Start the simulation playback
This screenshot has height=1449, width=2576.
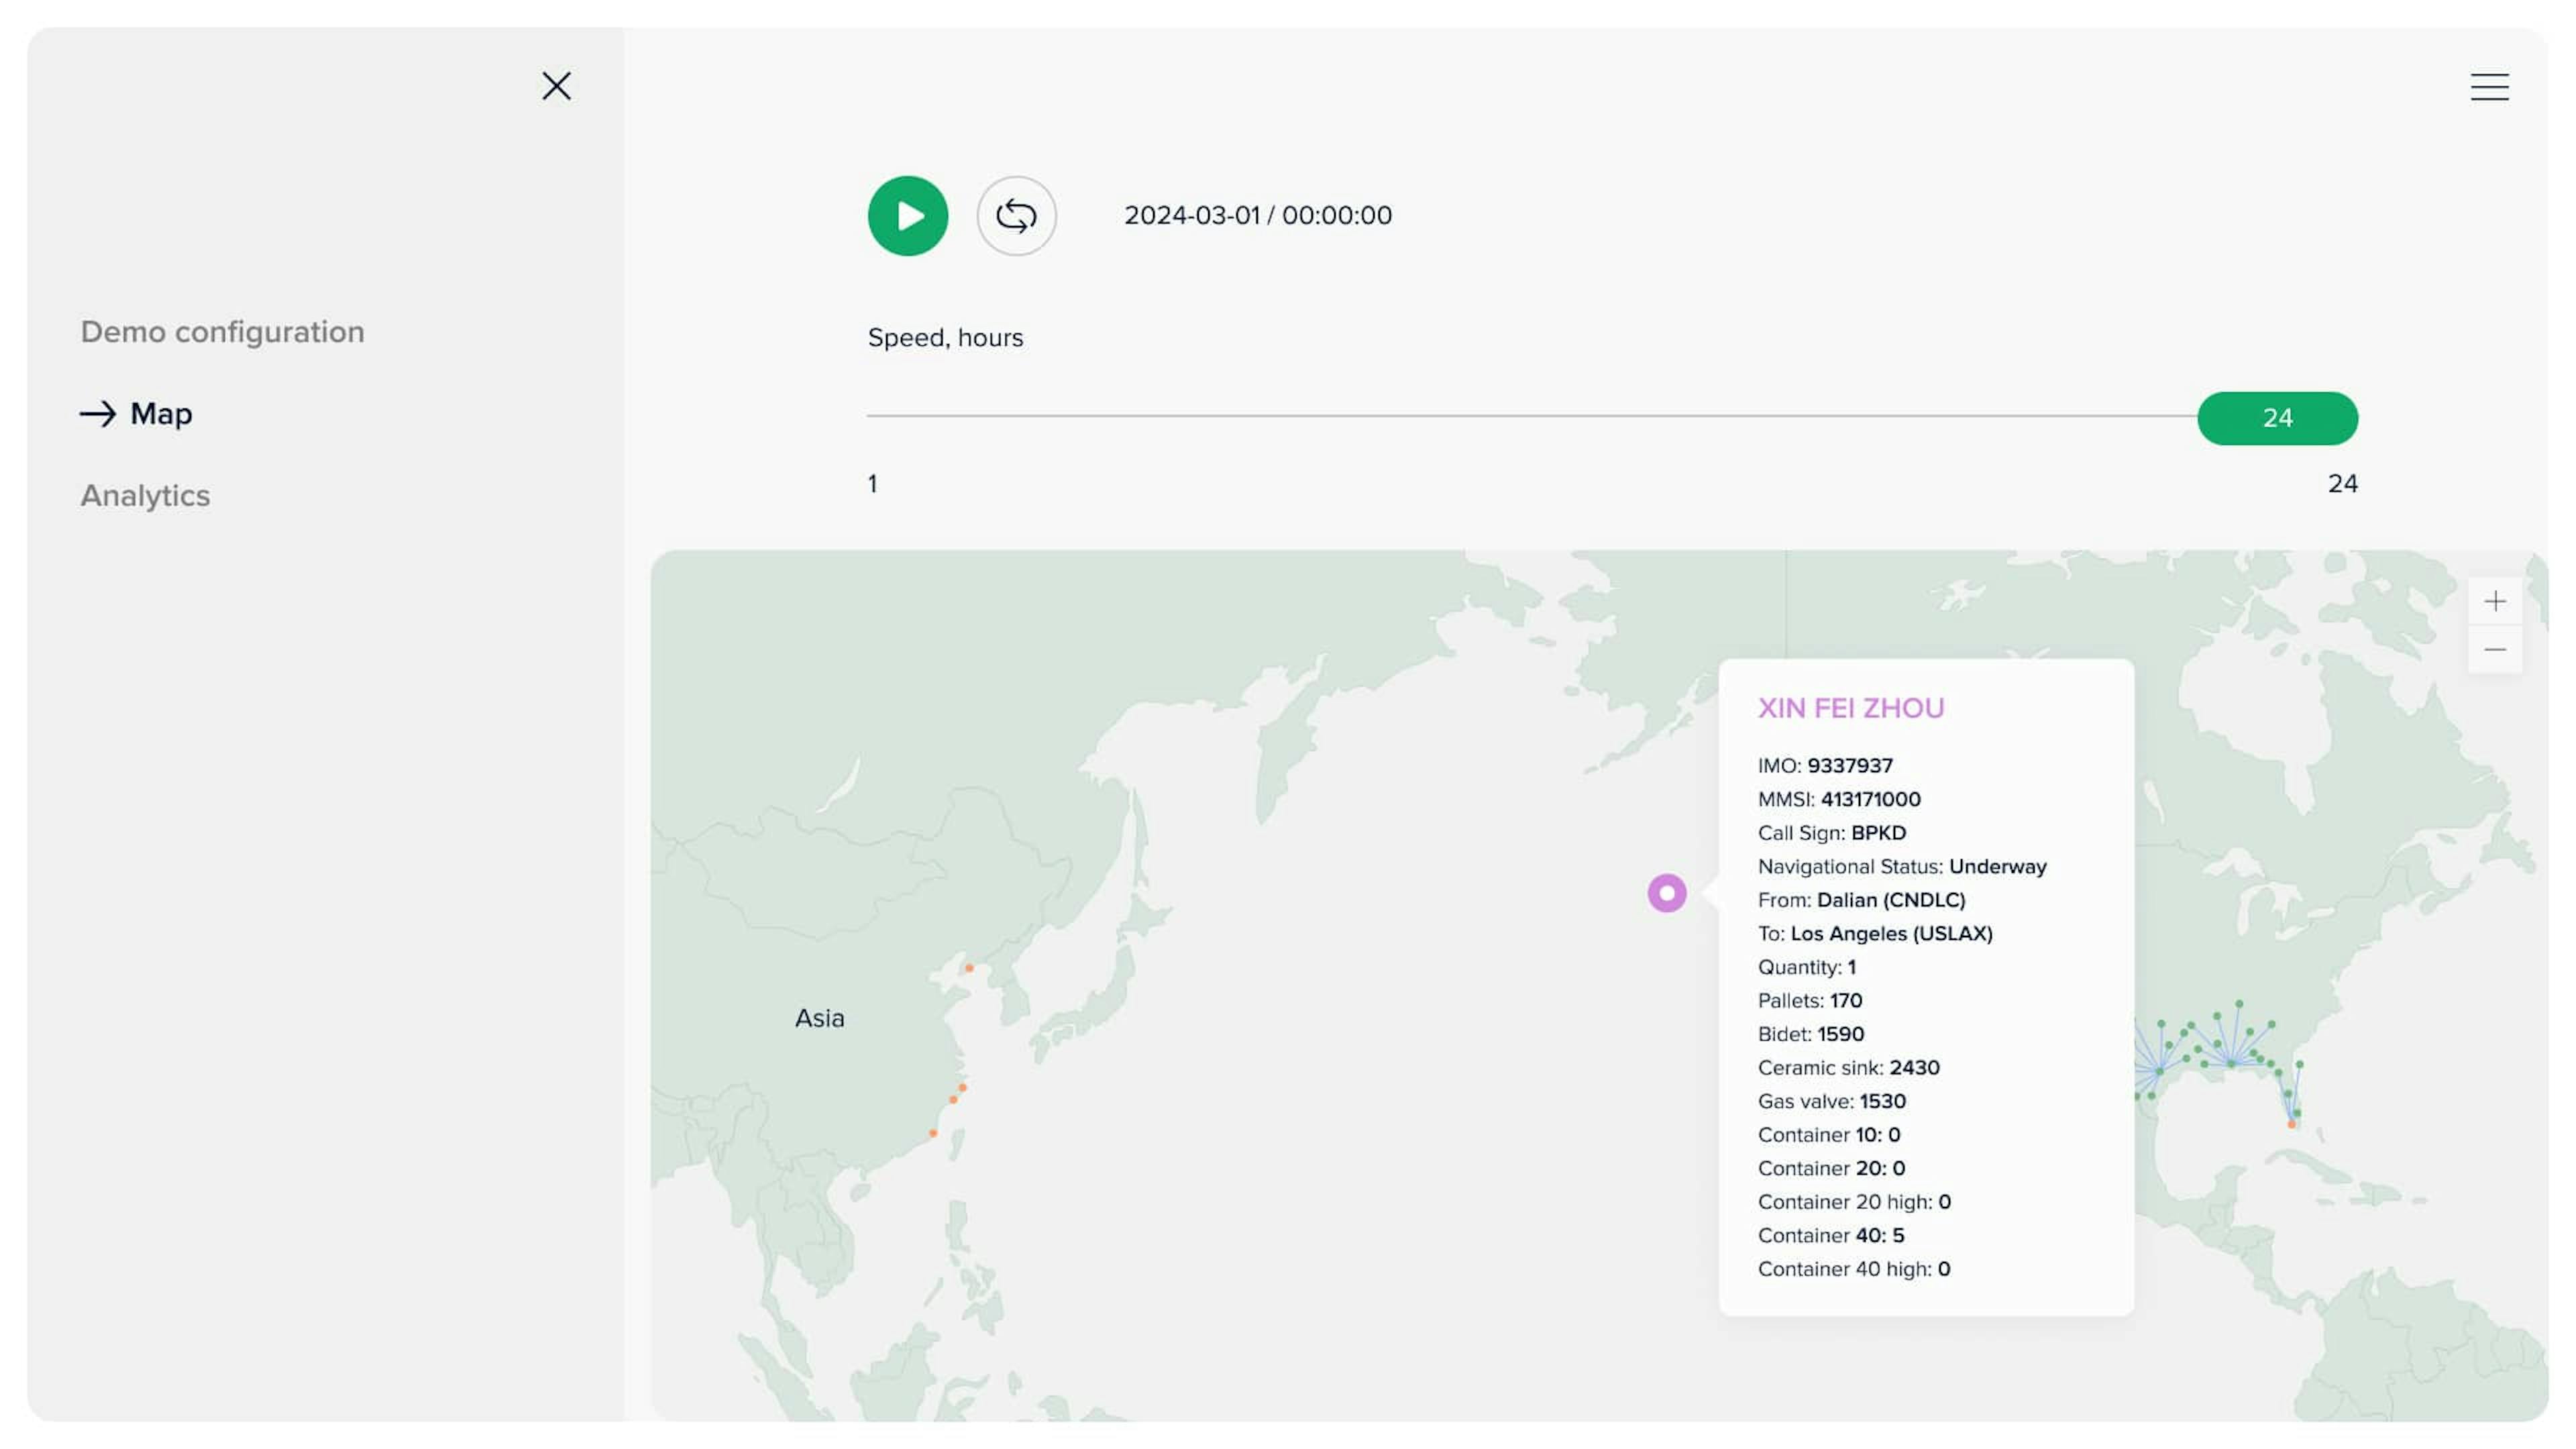(908, 216)
